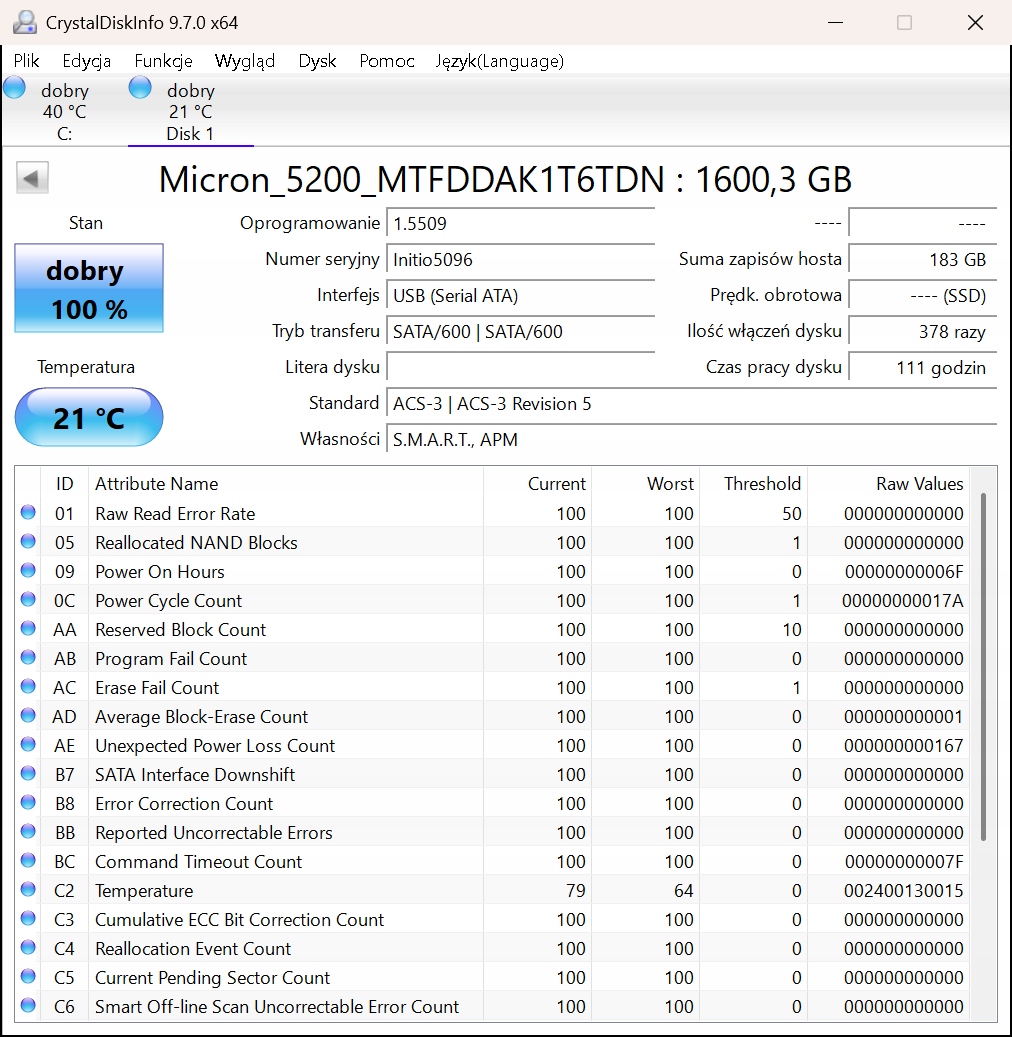Click blue status icon beside Reallocated NAND Blocks
This screenshot has height=1037, width=1012.
pyautogui.click(x=29, y=542)
